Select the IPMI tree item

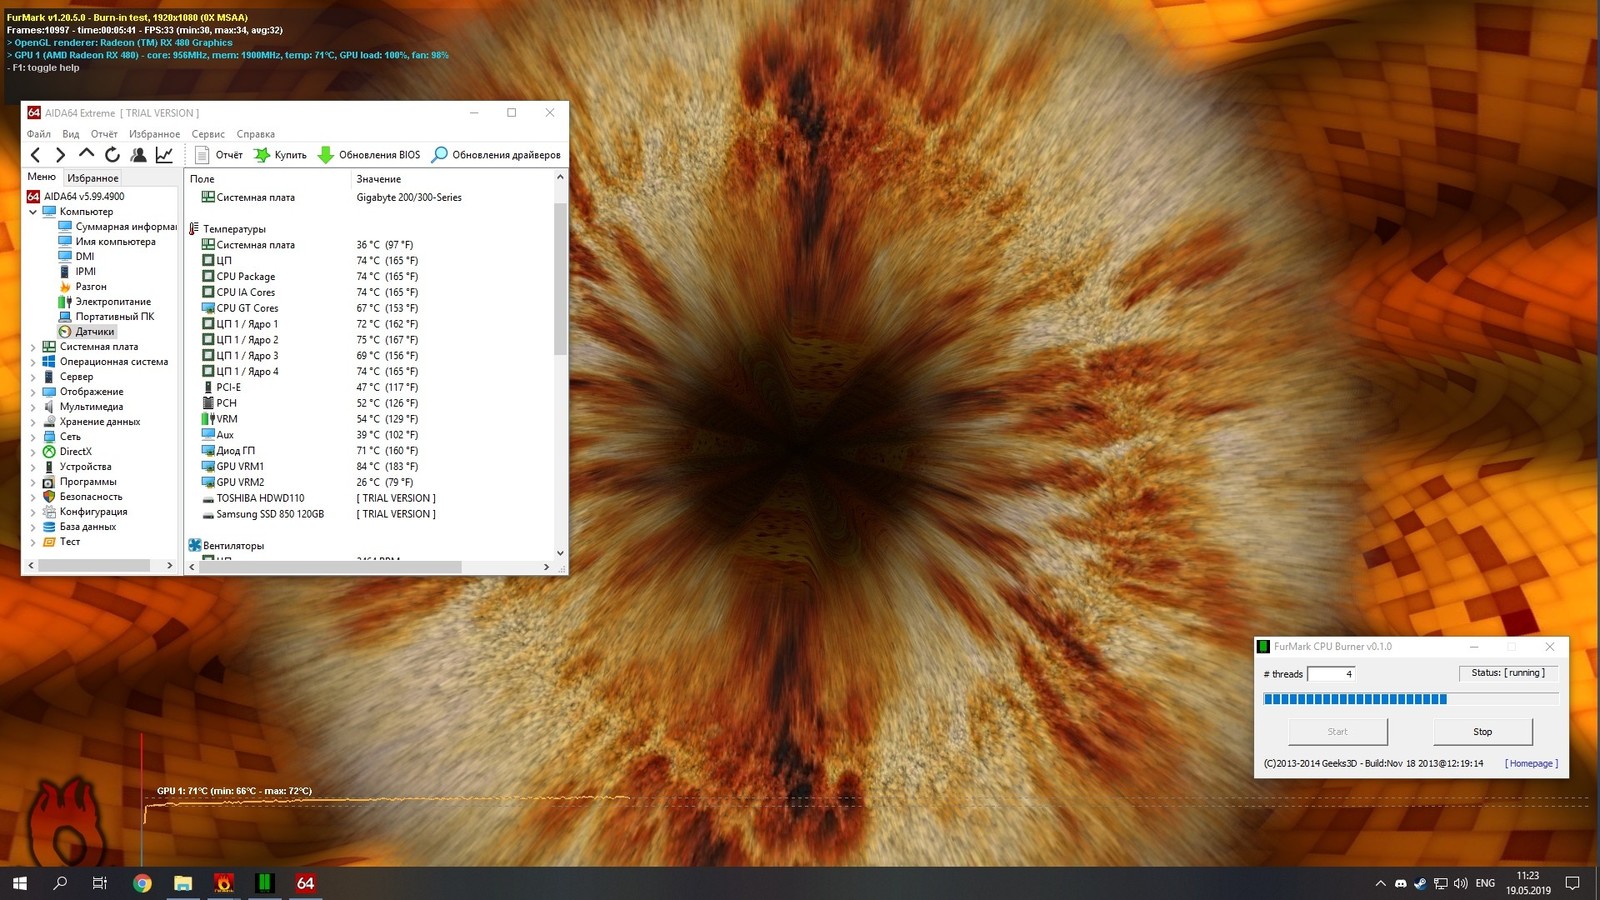pyautogui.click(x=77, y=272)
